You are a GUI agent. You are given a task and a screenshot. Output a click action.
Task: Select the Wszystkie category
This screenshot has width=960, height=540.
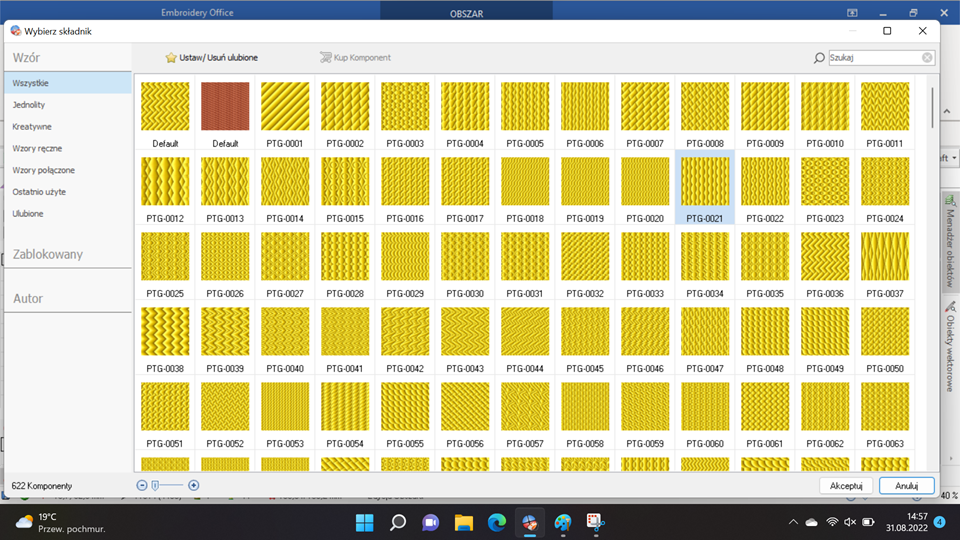pos(31,83)
